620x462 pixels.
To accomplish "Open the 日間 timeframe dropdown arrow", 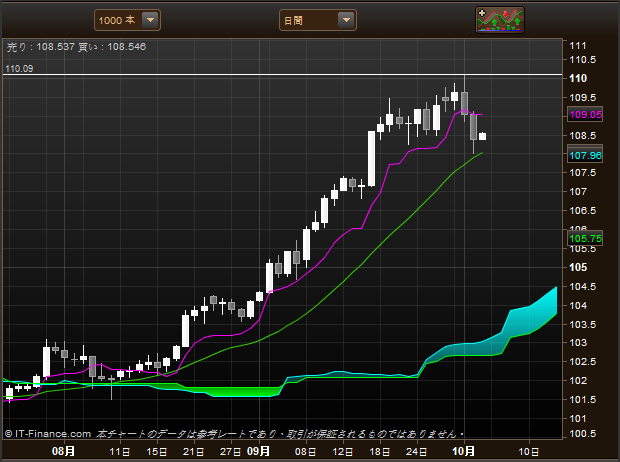I will pos(346,20).
